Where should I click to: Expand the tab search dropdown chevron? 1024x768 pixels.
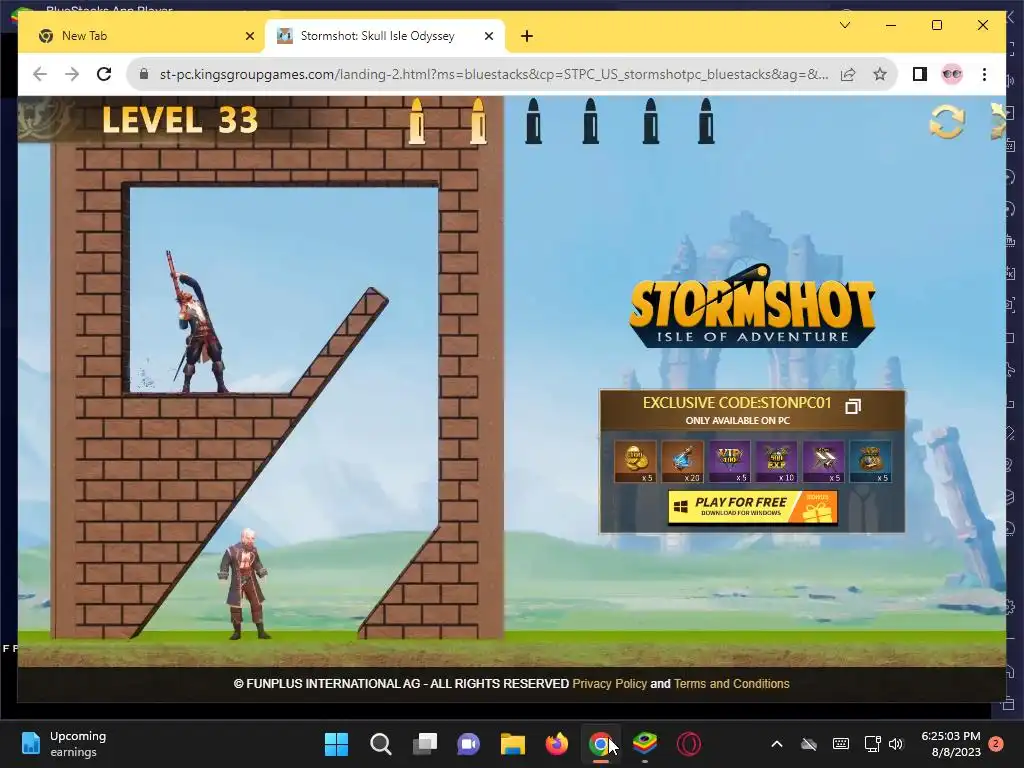(x=844, y=25)
